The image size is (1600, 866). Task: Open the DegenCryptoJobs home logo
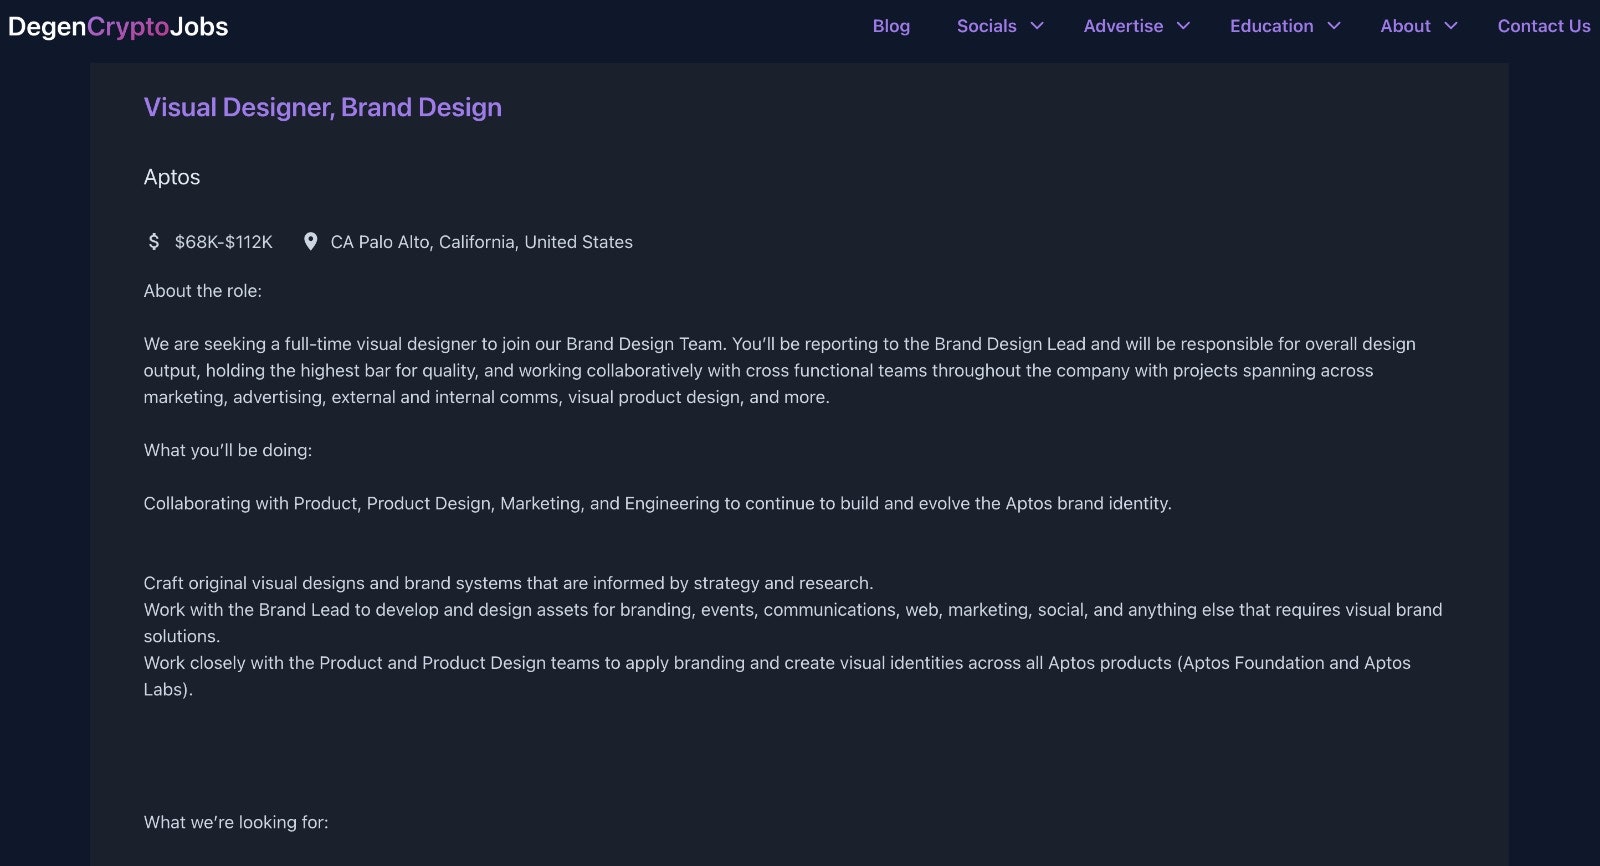pos(118,27)
